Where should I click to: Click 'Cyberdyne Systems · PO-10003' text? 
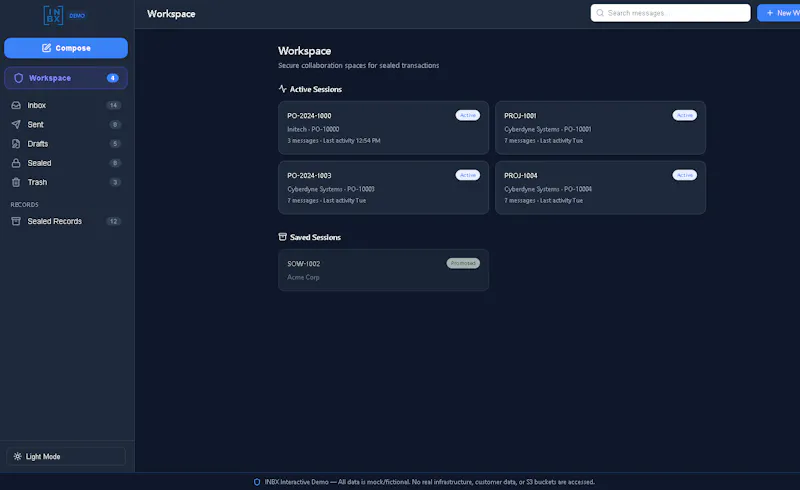coord(331,189)
